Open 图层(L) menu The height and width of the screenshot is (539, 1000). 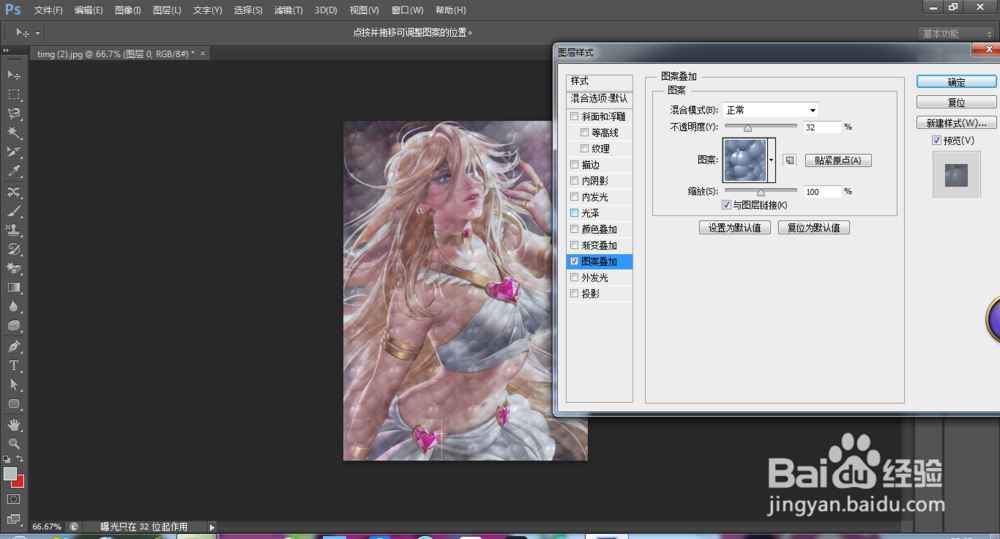point(167,10)
